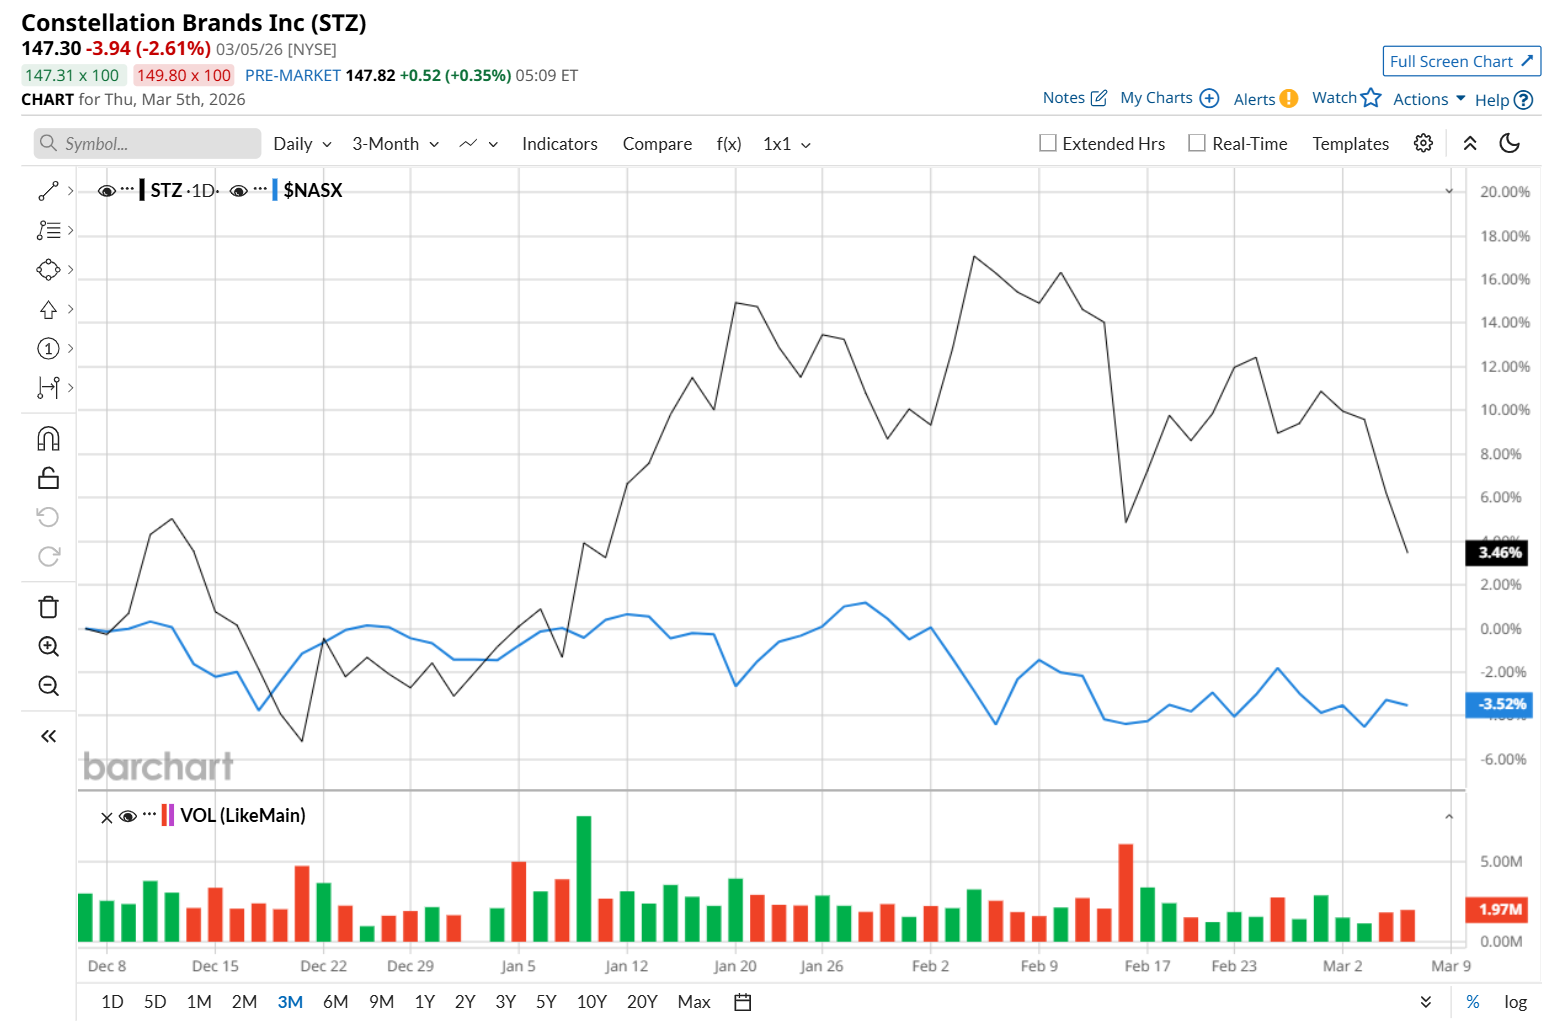This screenshot has width=1560, height=1025.
Task: Open chart settings gear
Action: point(1423,143)
